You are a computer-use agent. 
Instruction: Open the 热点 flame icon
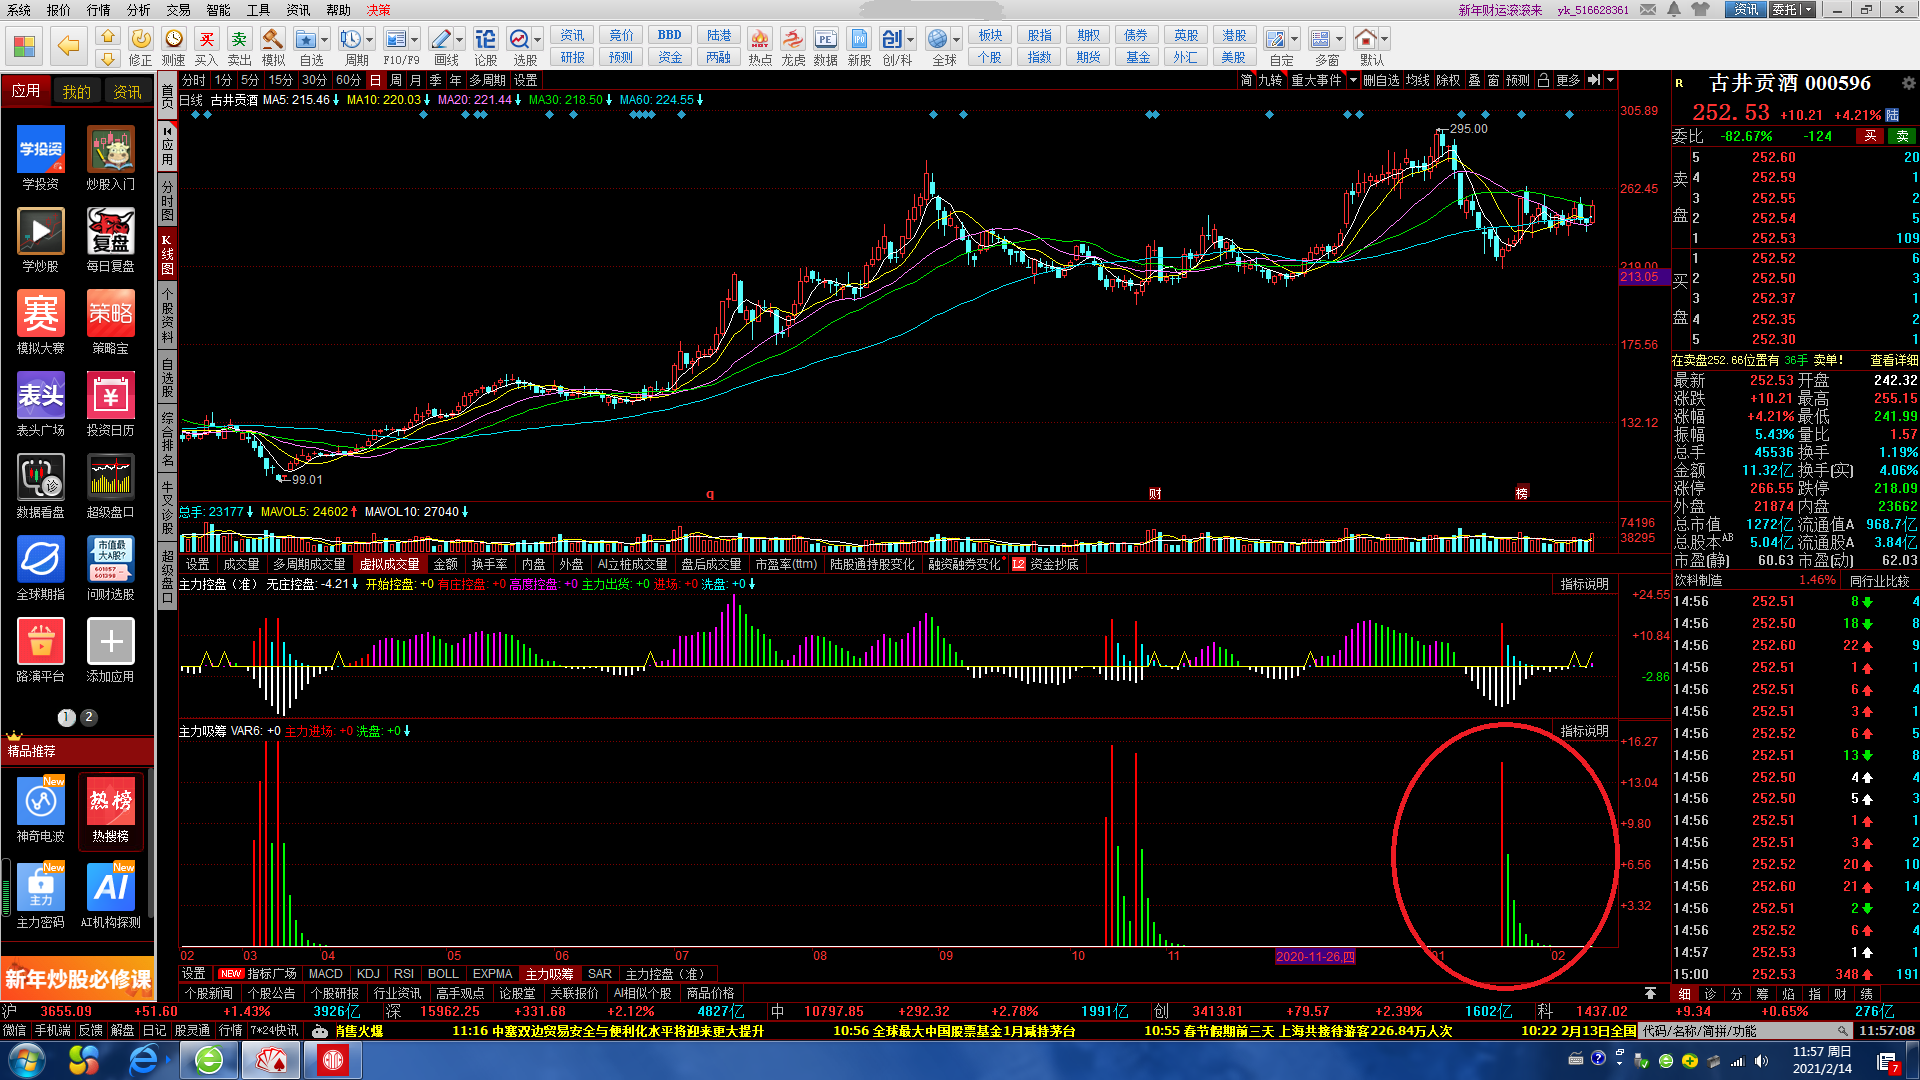[760, 40]
